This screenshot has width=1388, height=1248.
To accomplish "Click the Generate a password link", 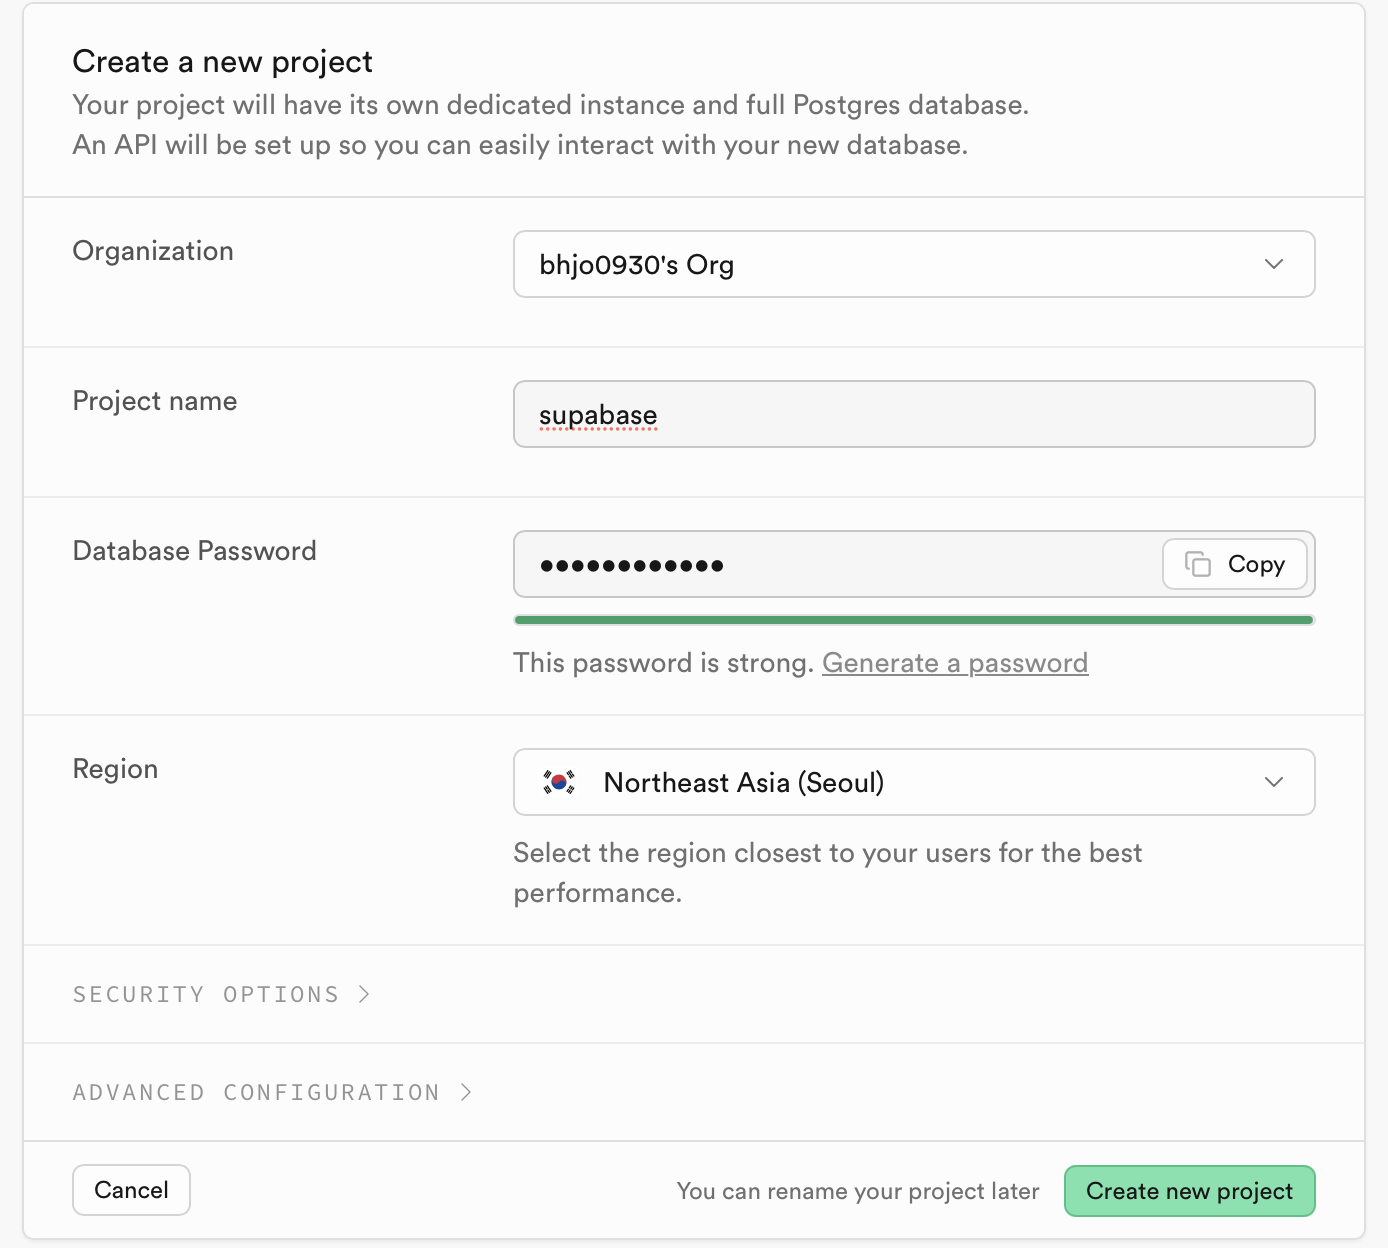I will [955, 663].
